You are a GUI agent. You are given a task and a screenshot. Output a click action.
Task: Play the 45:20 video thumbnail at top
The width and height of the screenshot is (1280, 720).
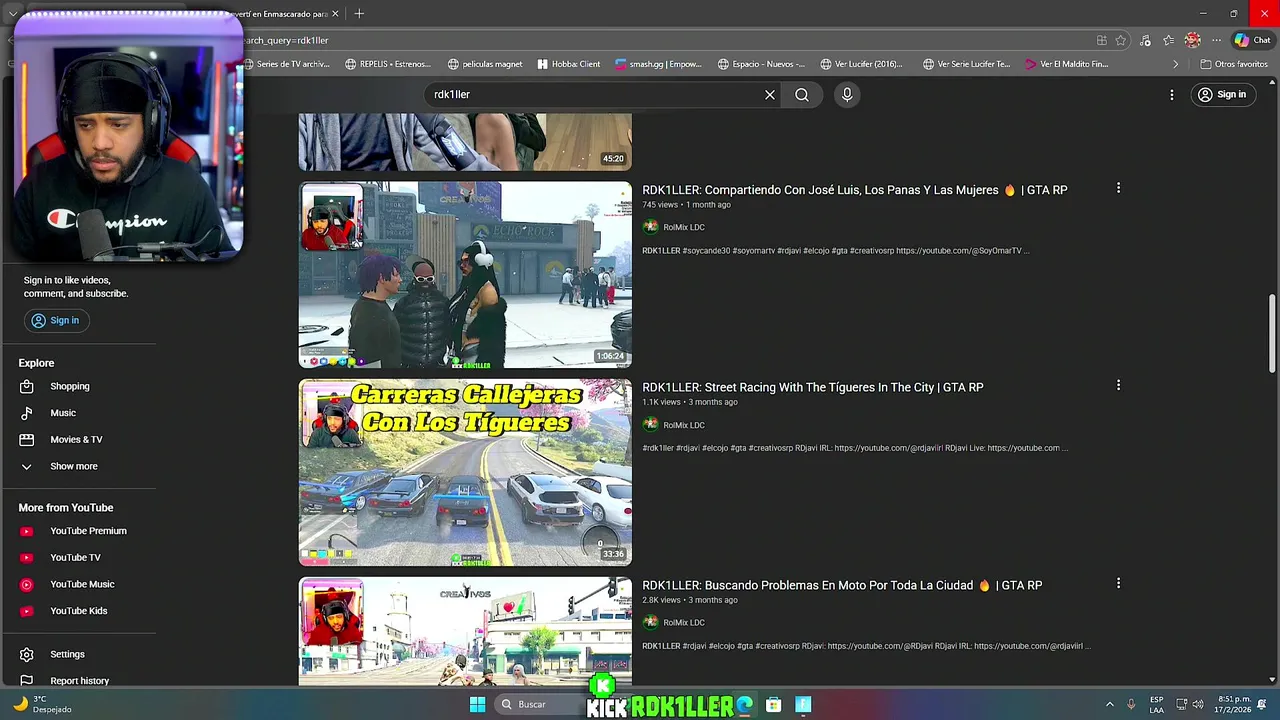tap(465, 141)
